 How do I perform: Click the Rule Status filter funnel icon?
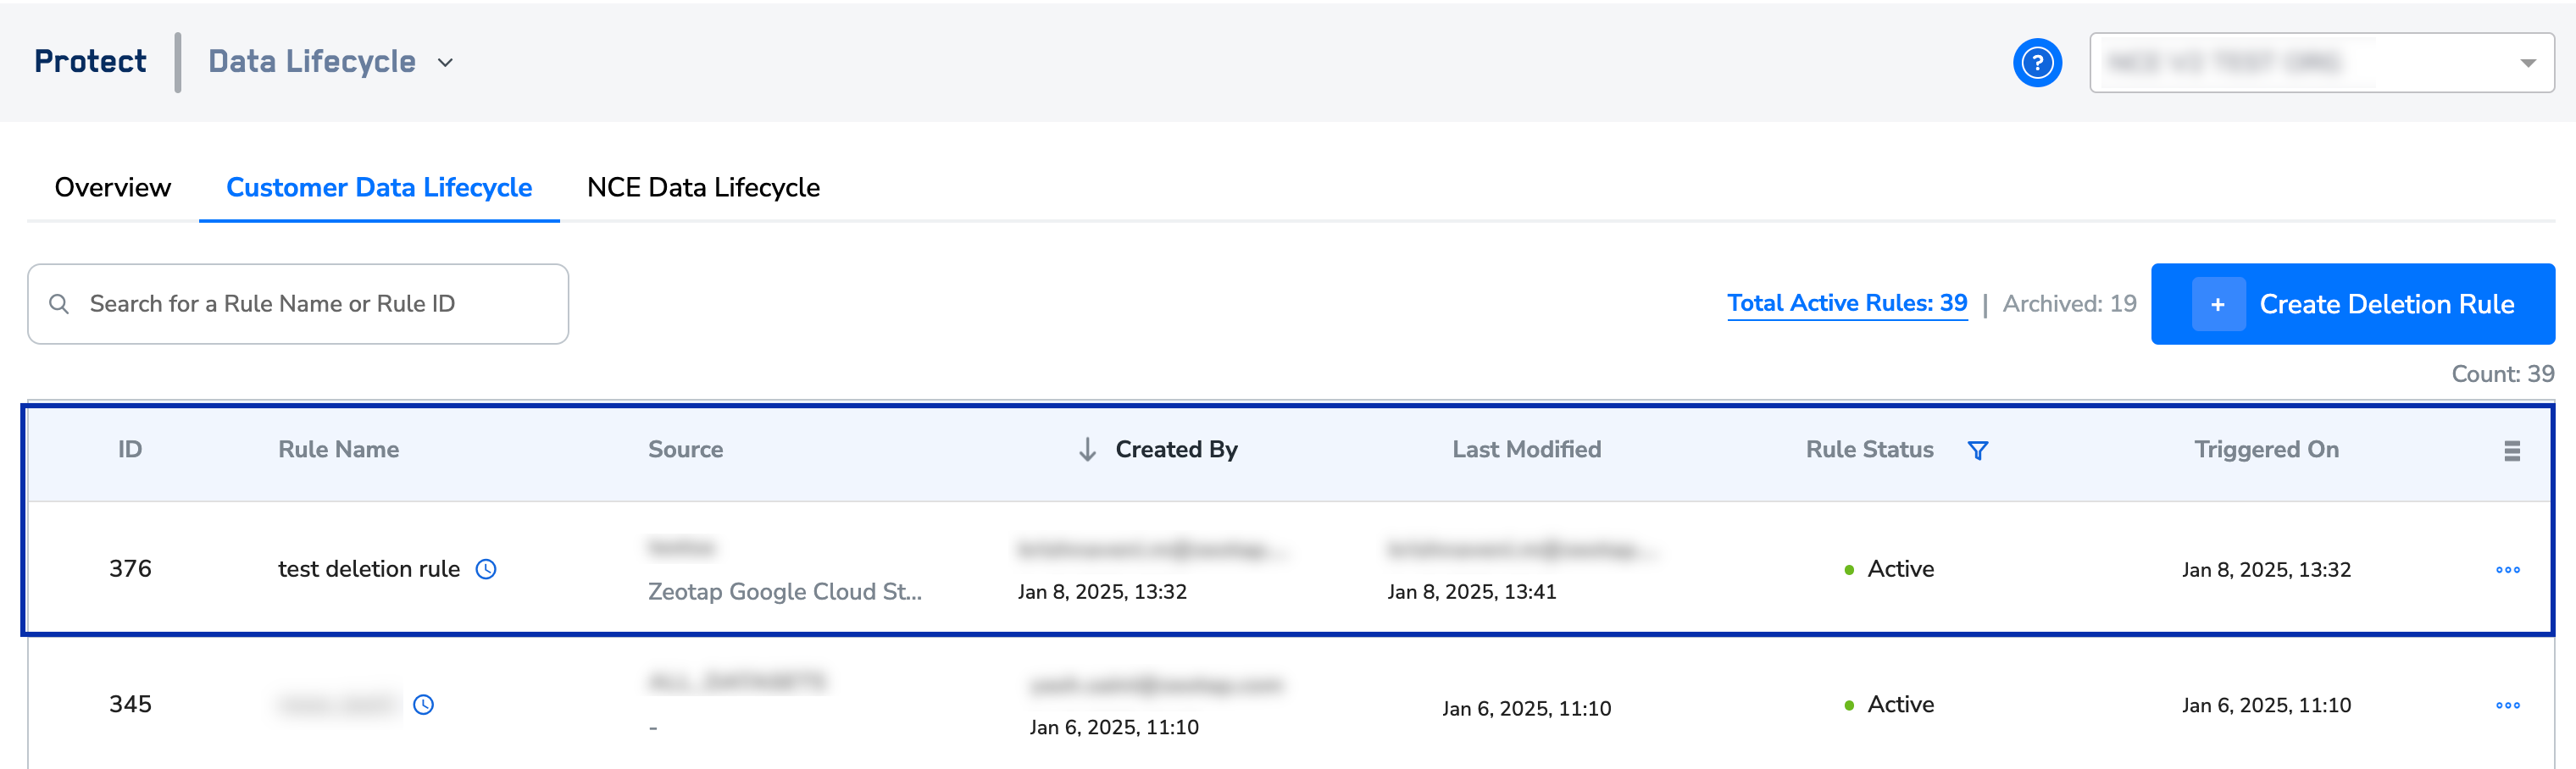(1977, 451)
